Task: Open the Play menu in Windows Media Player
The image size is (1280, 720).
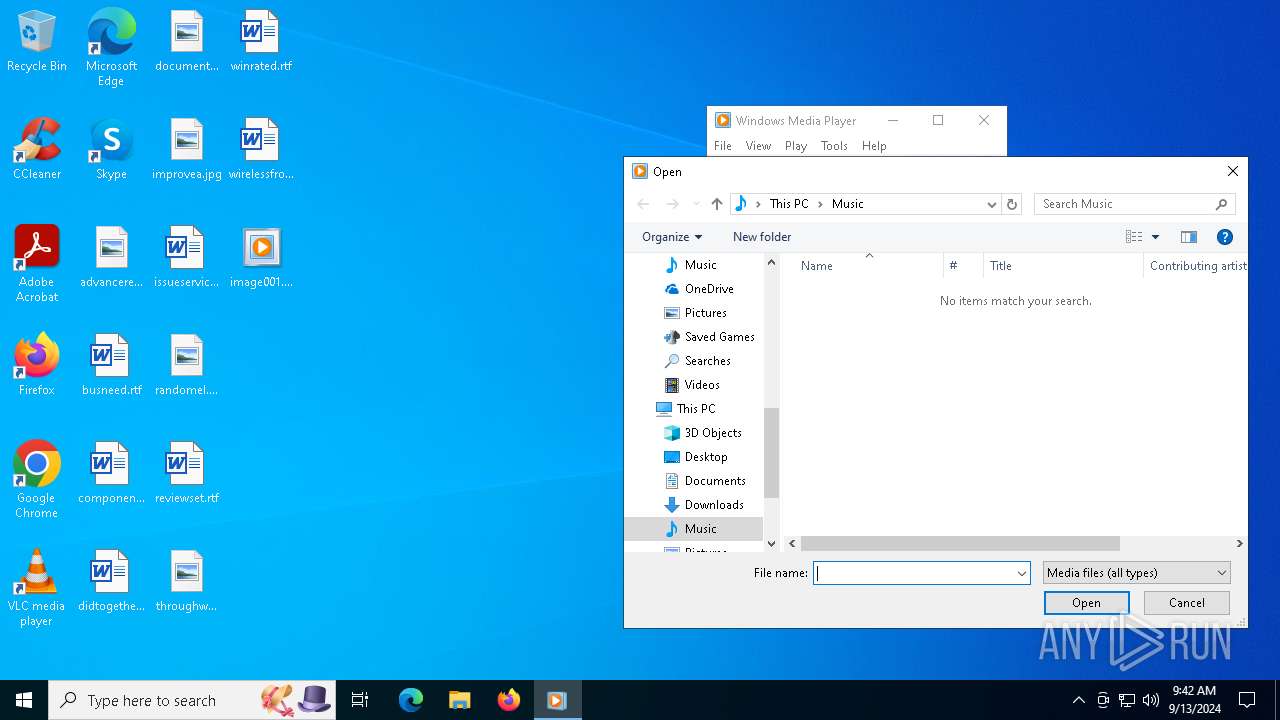Action: [796, 146]
